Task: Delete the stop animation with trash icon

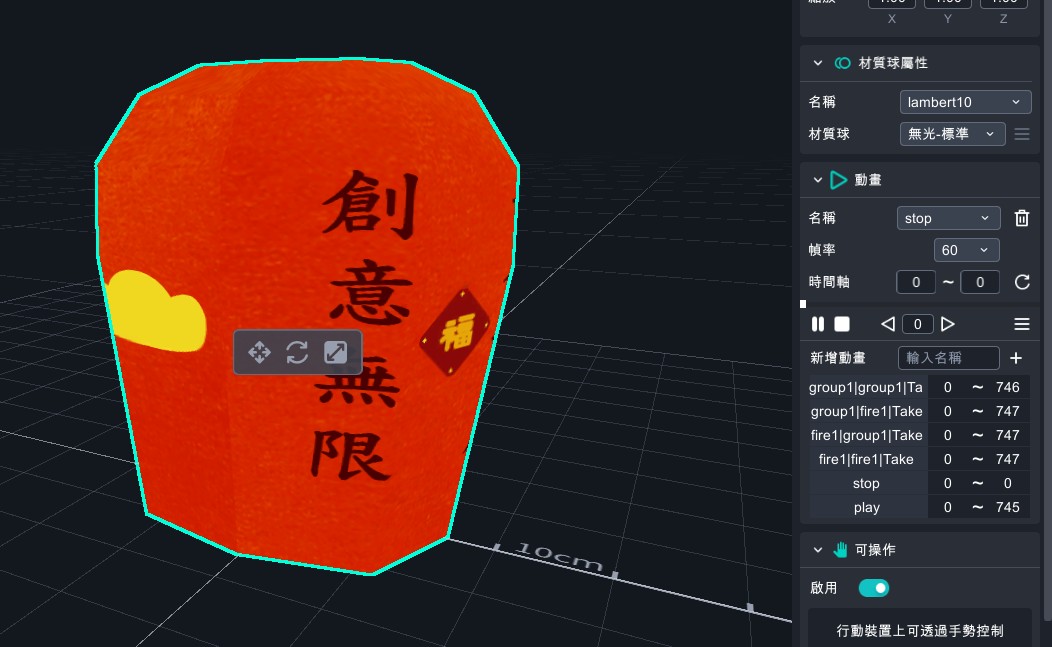Action: pyautogui.click(x=1022, y=218)
